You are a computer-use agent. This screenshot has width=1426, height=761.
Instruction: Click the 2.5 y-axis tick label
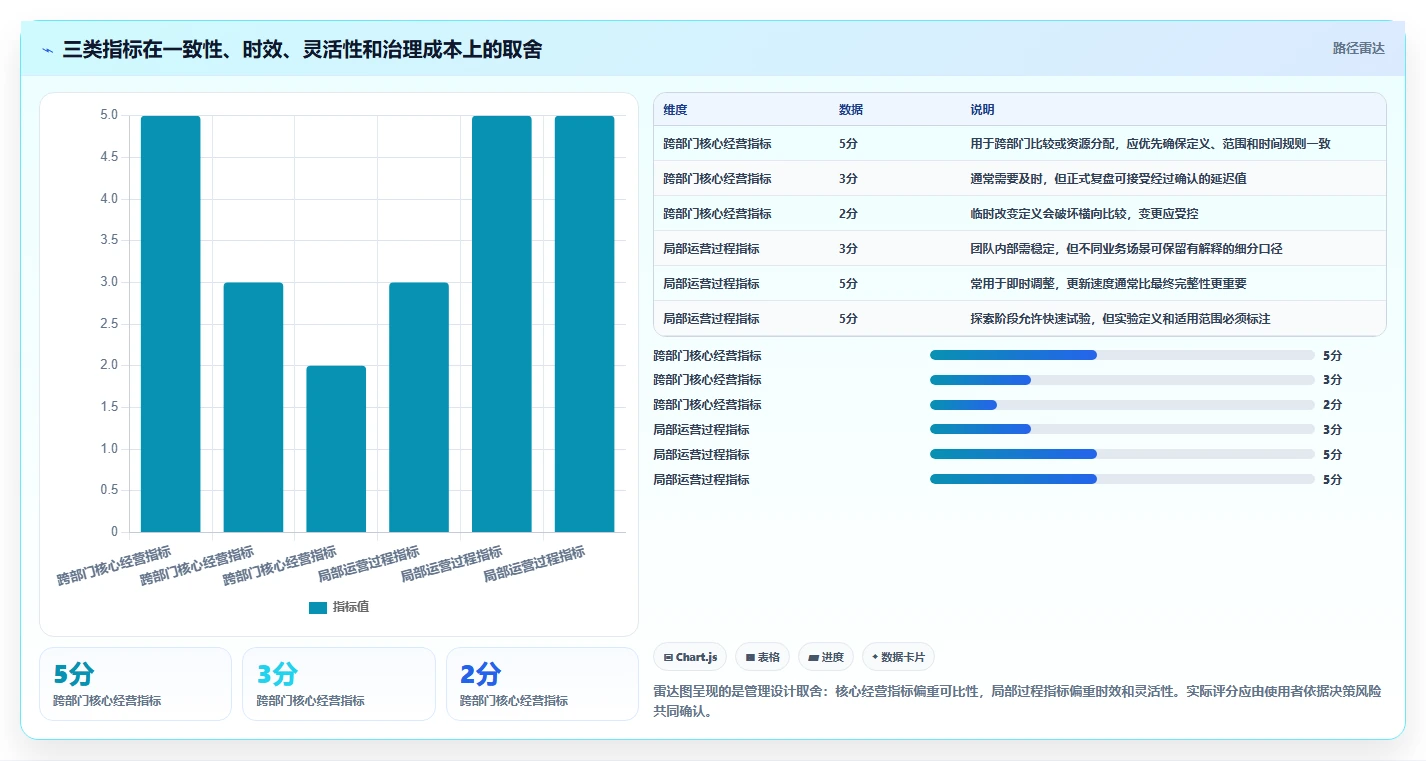(x=109, y=324)
